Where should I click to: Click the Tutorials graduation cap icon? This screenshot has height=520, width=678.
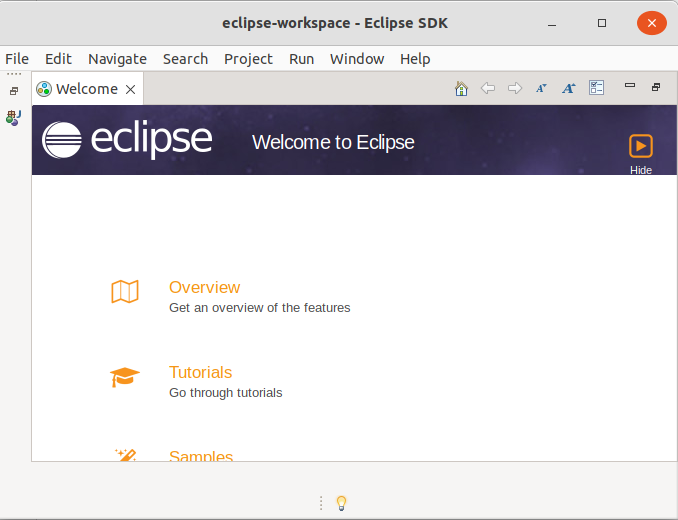[125, 377]
